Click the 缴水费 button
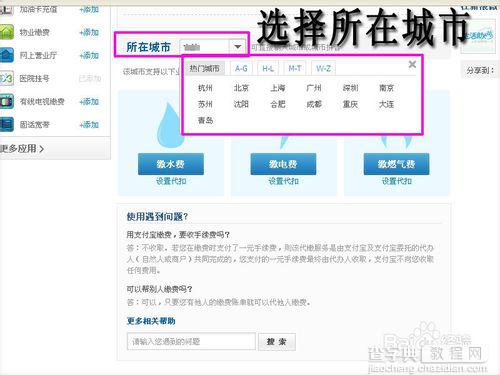500x375 pixels. pyautogui.click(x=171, y=164)
